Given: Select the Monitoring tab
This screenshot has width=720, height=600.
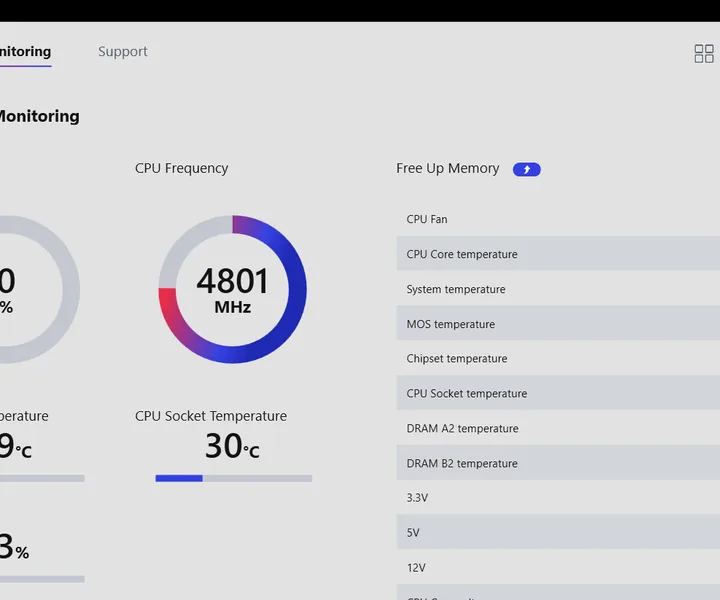Looking at the screenshot, I should [x=25, y=51].
